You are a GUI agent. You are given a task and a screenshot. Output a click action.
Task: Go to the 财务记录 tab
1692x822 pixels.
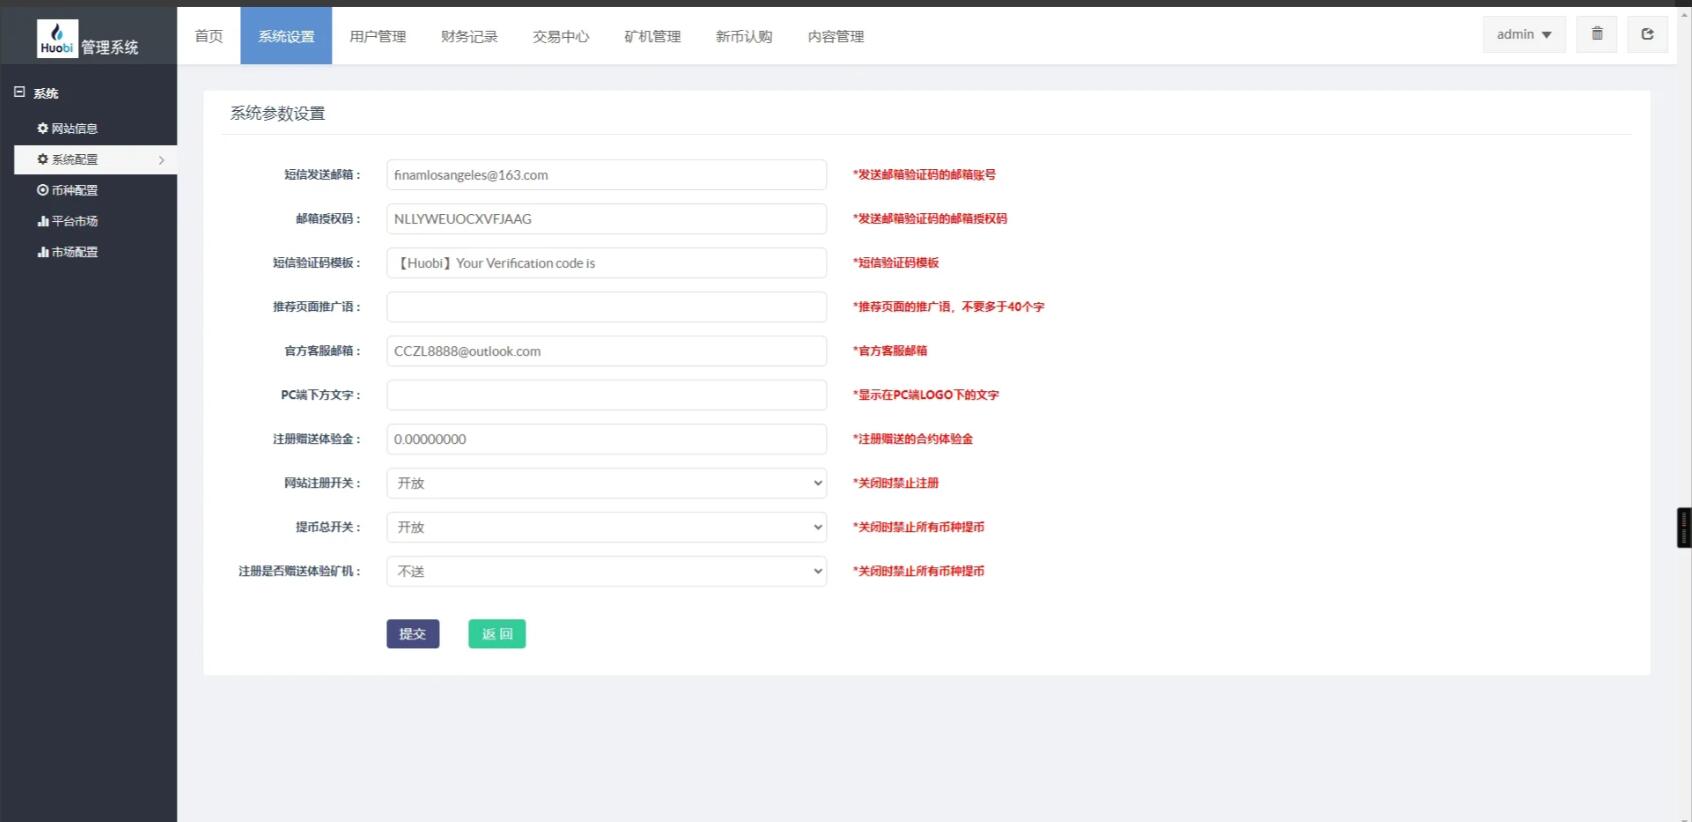point(469,36)
